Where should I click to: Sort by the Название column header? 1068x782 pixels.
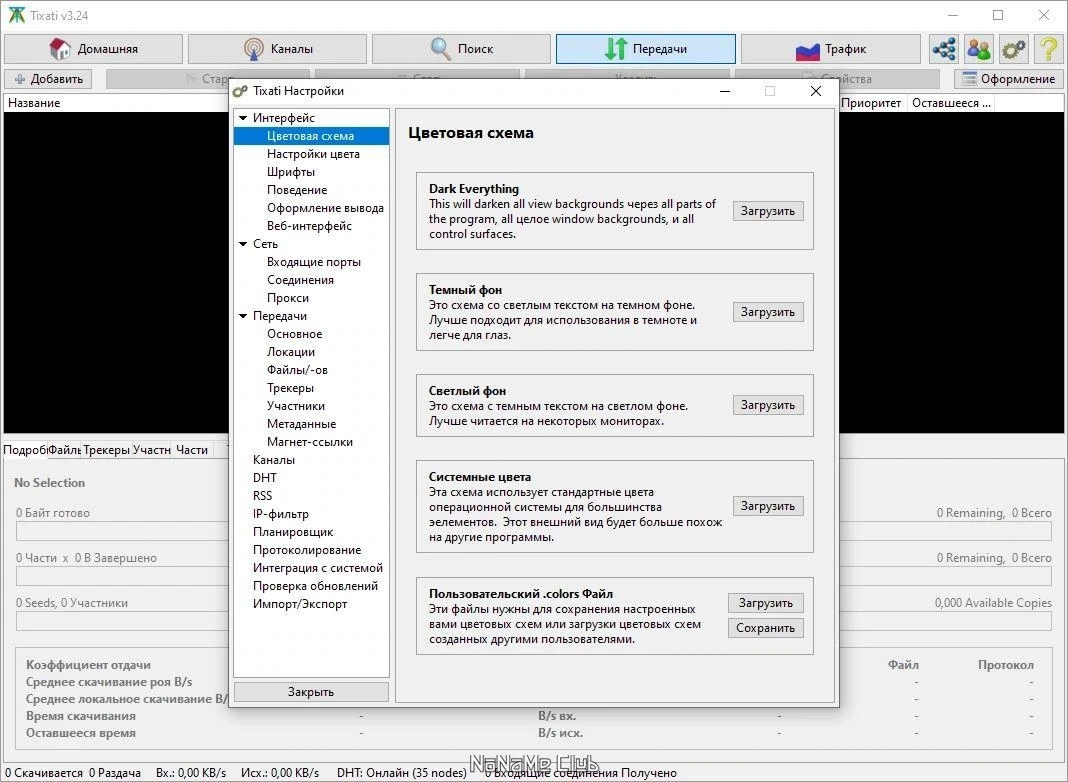tap(116, 103)
